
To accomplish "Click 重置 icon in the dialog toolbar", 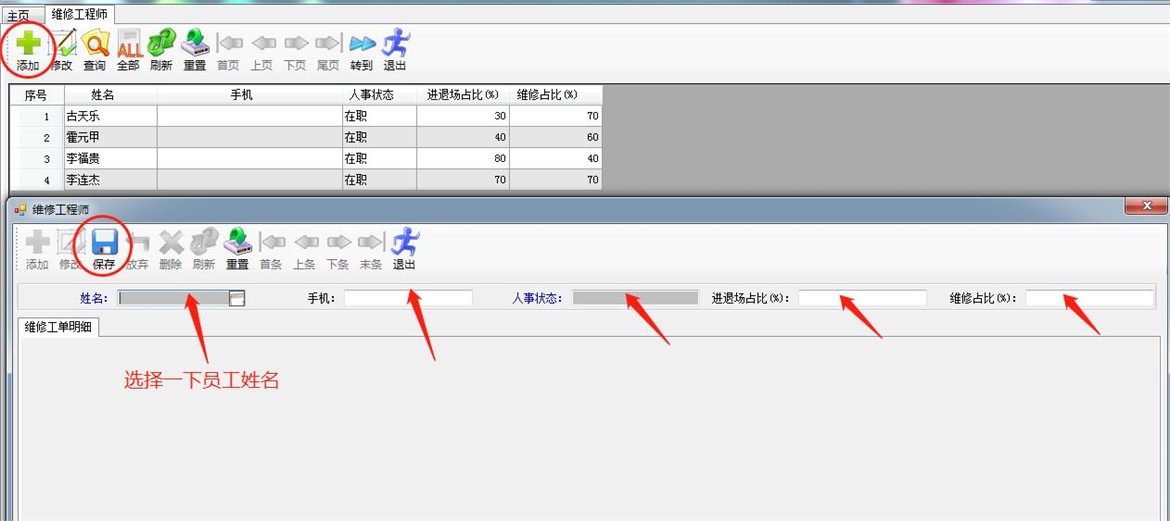I will click(238, 242).
